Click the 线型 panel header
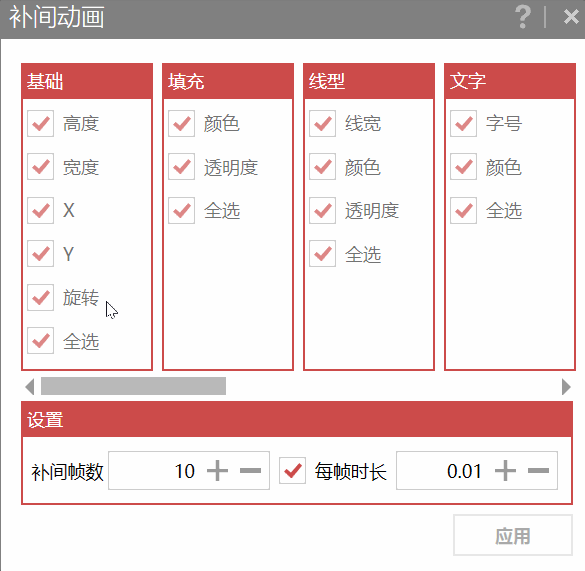 coord(369,81)
